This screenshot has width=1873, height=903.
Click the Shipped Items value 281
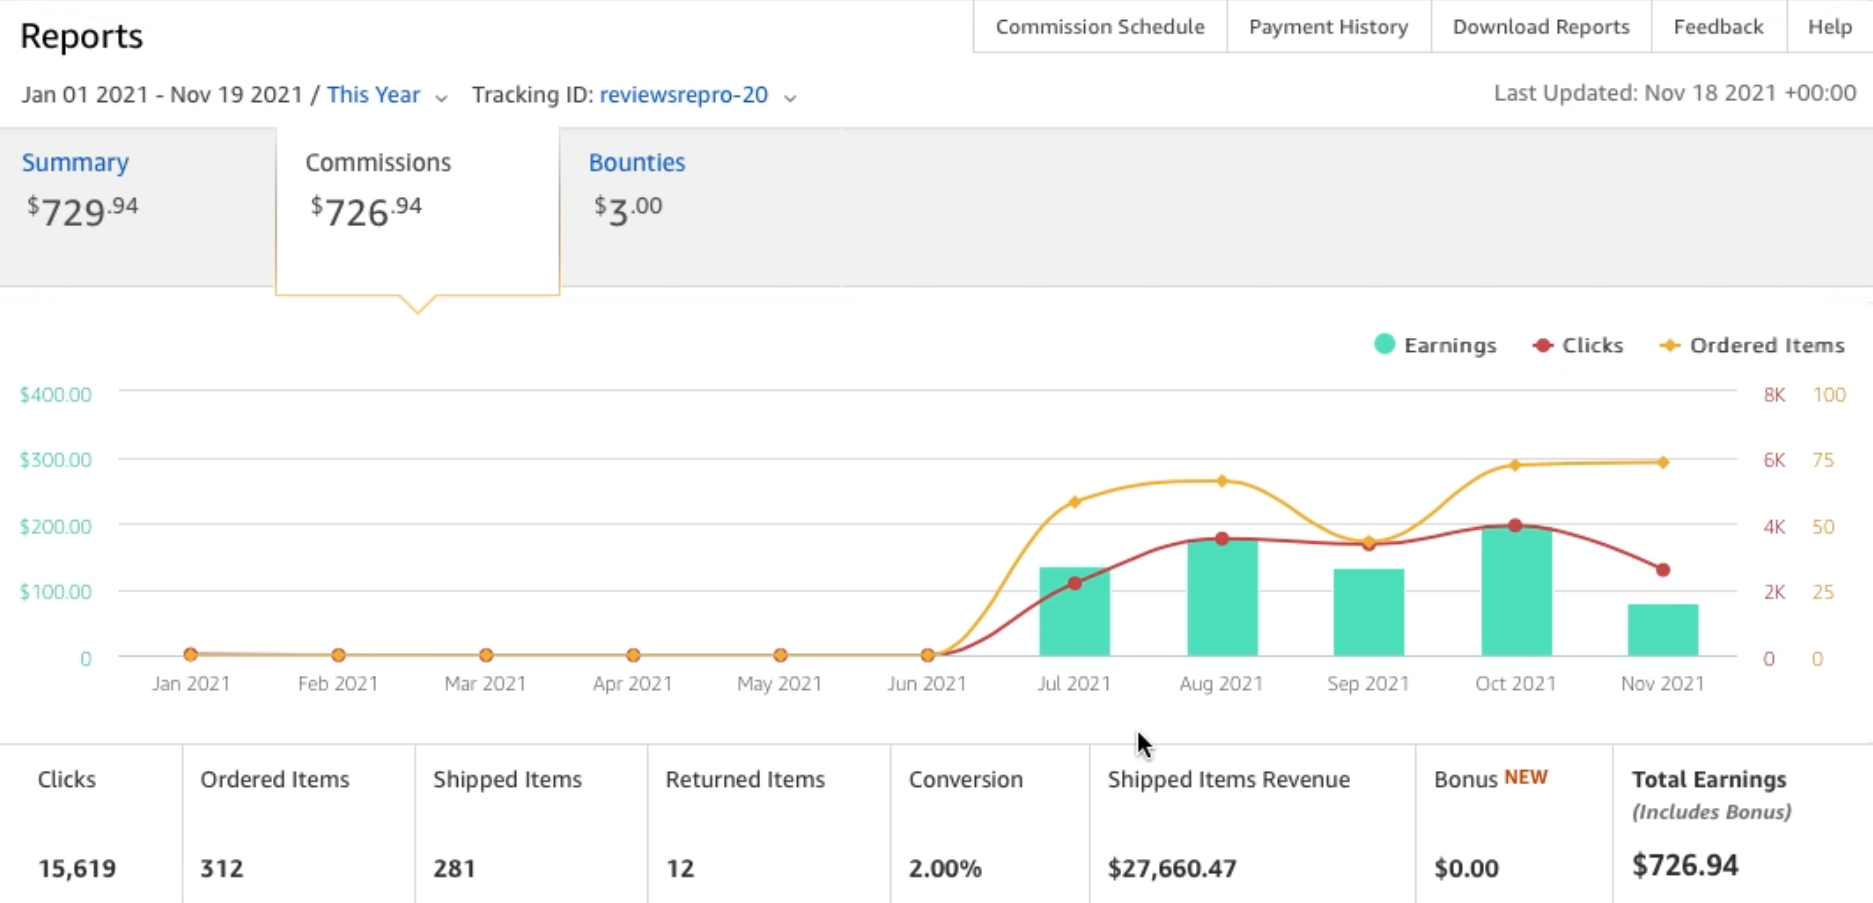tap(454, 868)
